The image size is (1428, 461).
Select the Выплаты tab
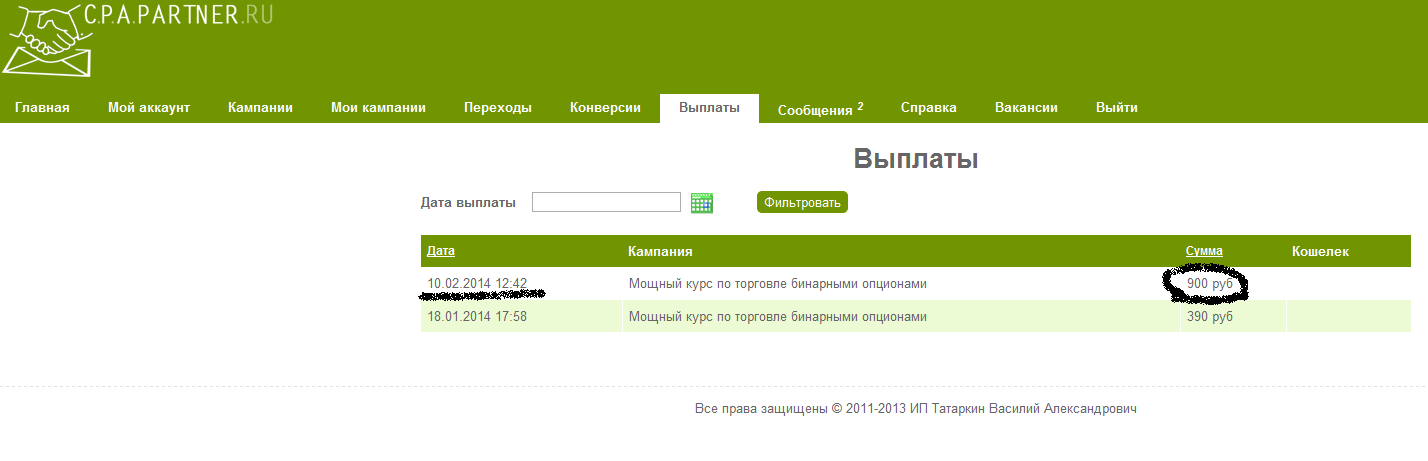point(709,108)
